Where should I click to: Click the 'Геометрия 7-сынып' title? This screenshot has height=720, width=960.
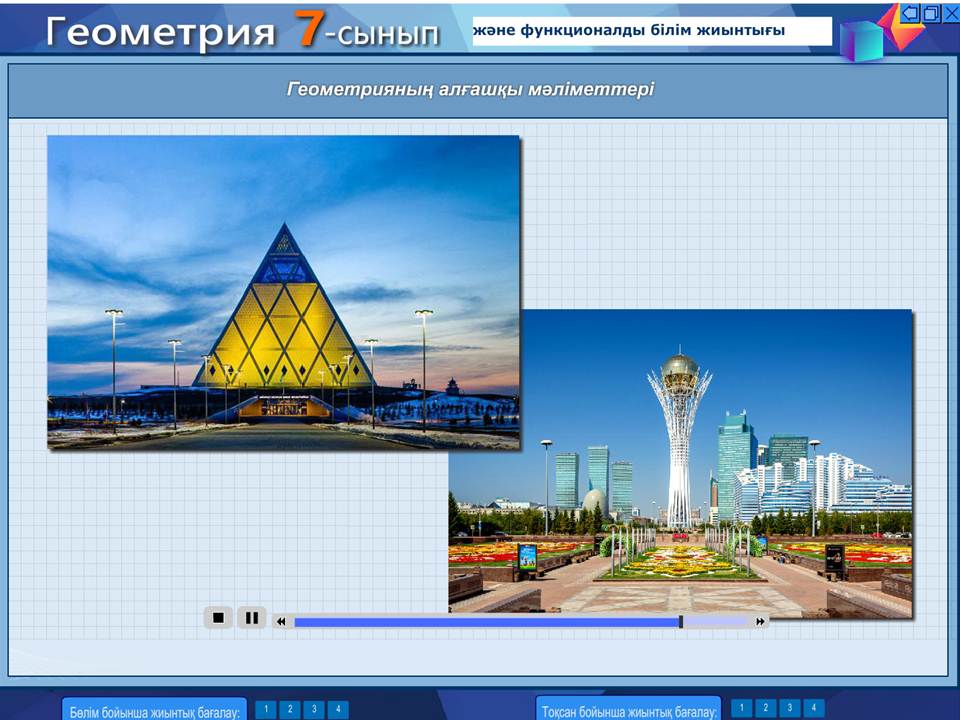(243, 31)
